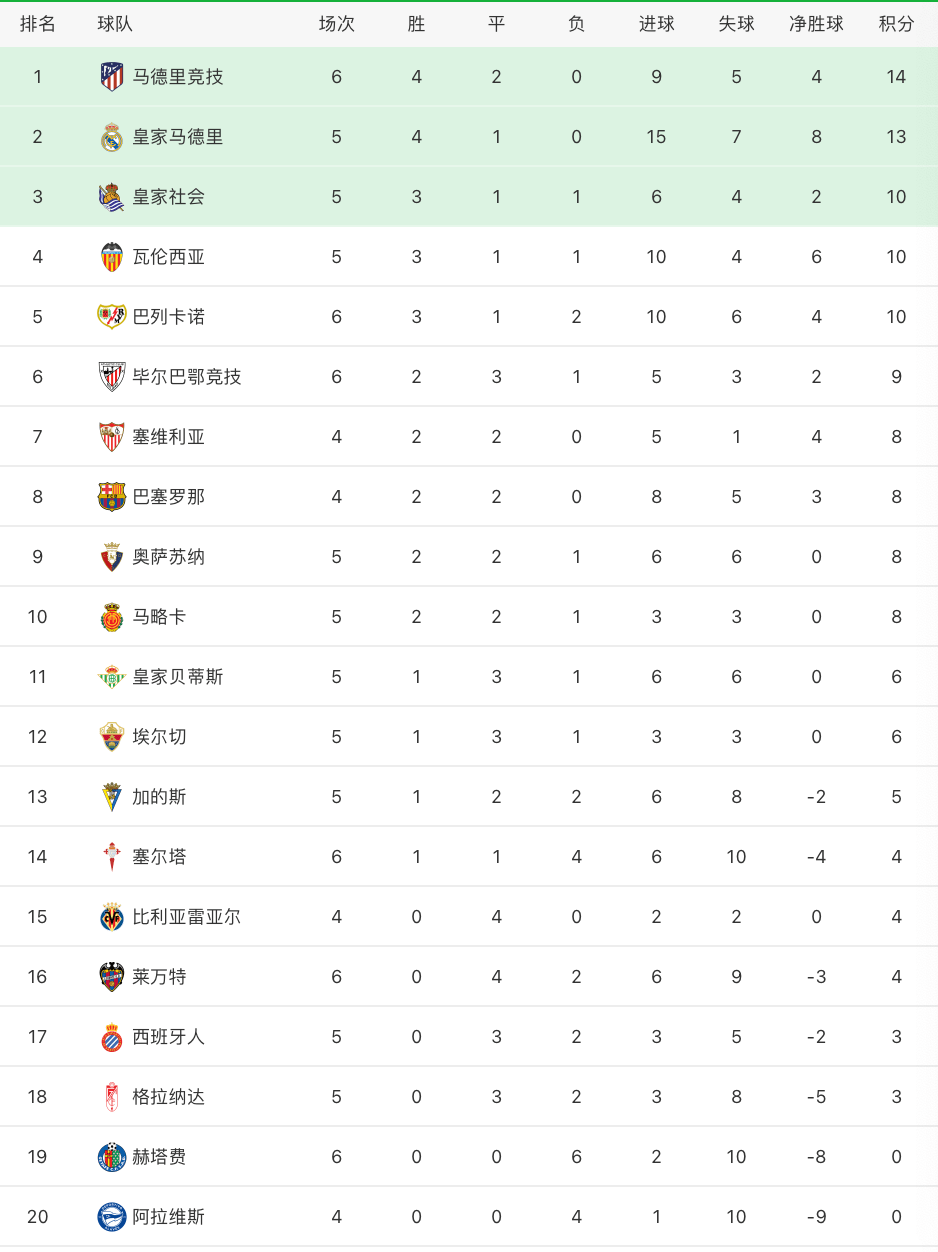Viewport: 938px width, 1252px height.
Task: Click the 莱万特 team crest
Action: pyautogui.click(x=112, y=977)
